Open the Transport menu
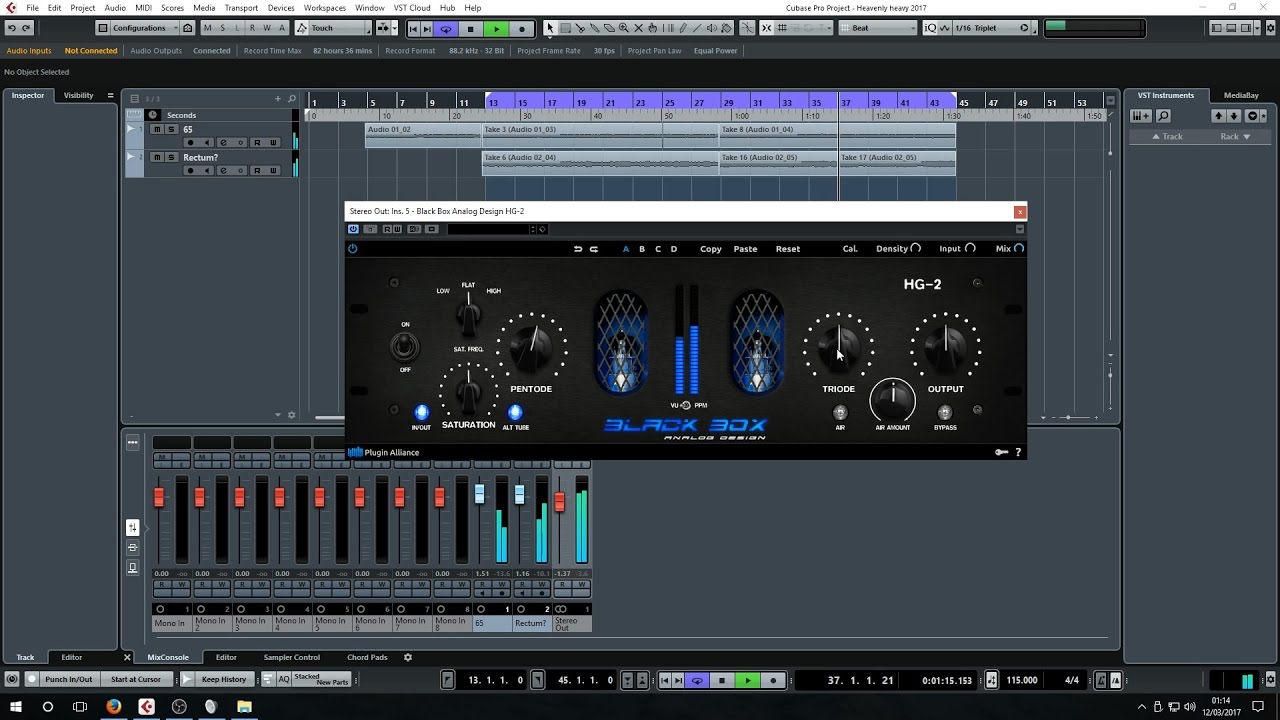The width and height of the screenshot is (1280, 720). pyautogui.click(x=241, y=8)
